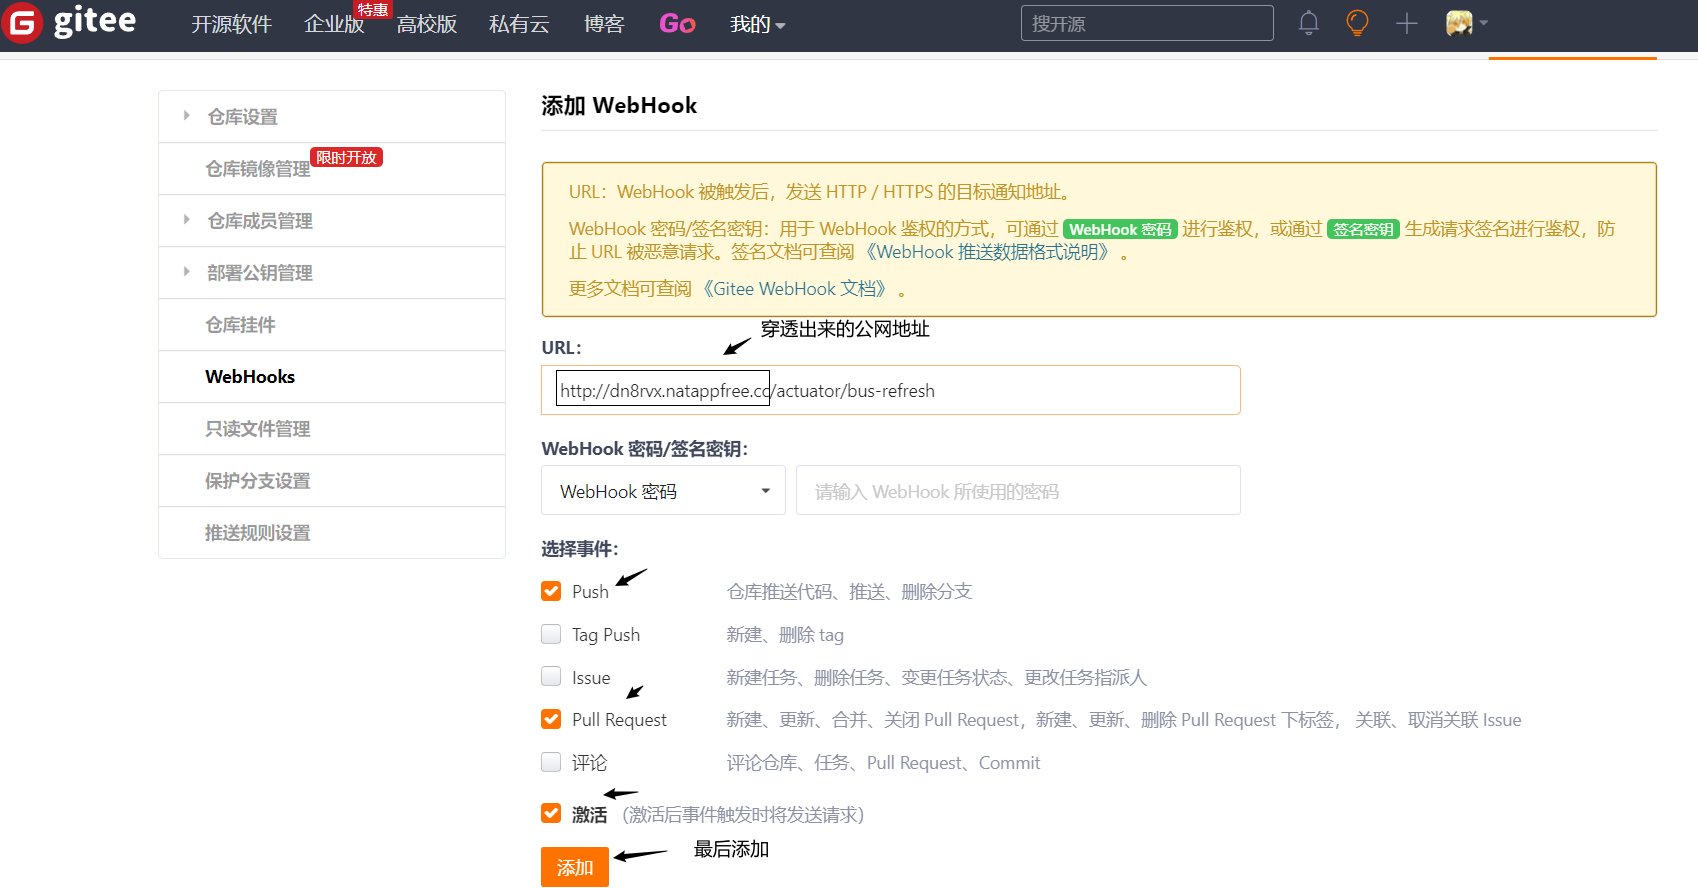Viewport: 1698px width, 888px height.
Task: Click the orange 添加 button
Action: coord(575,867)
